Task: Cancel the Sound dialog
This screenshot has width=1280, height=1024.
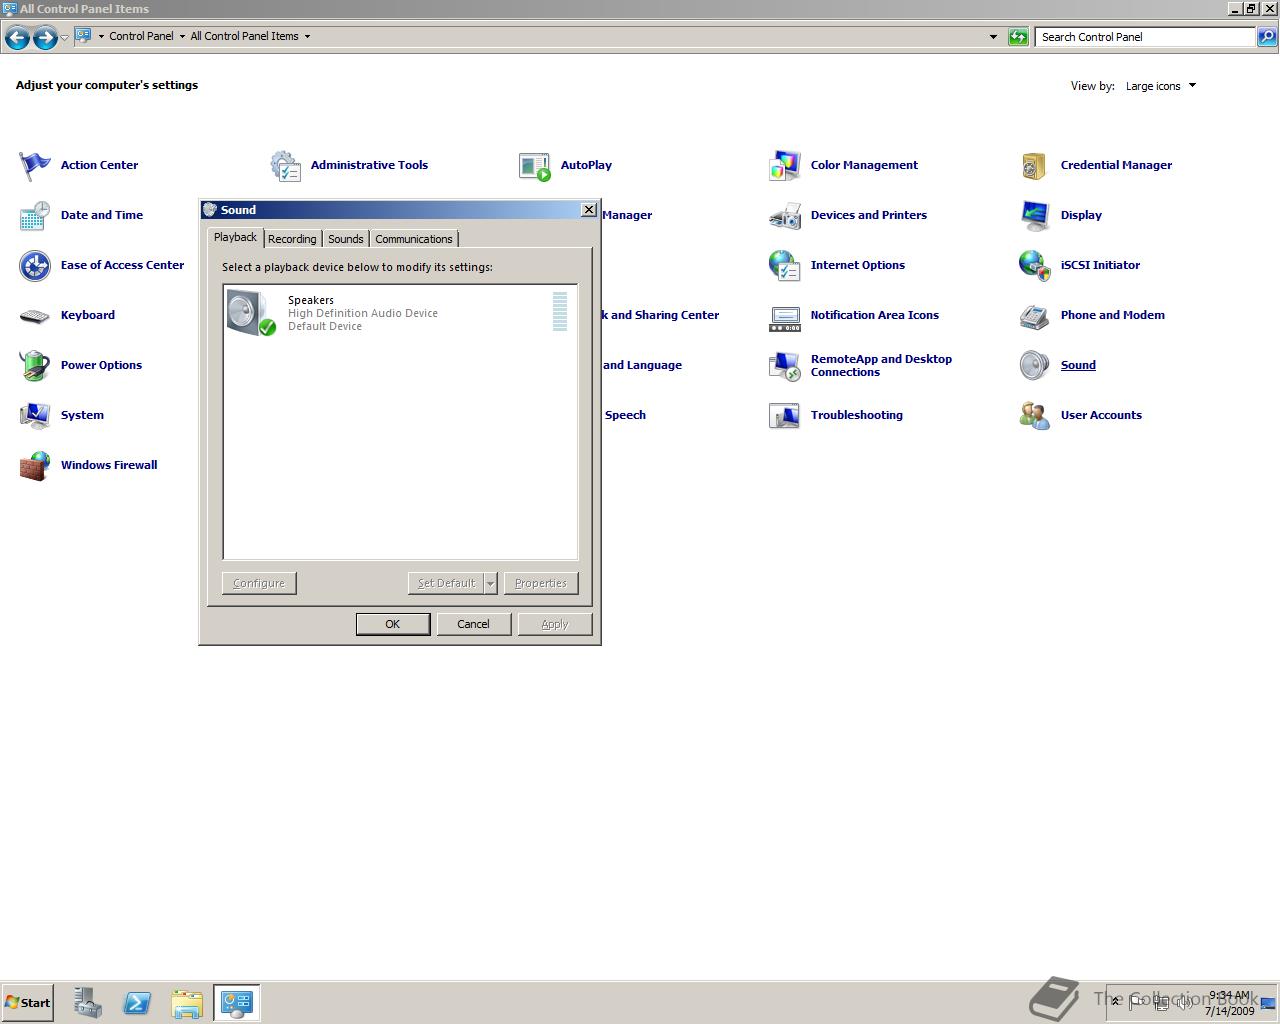Action: 473,624
